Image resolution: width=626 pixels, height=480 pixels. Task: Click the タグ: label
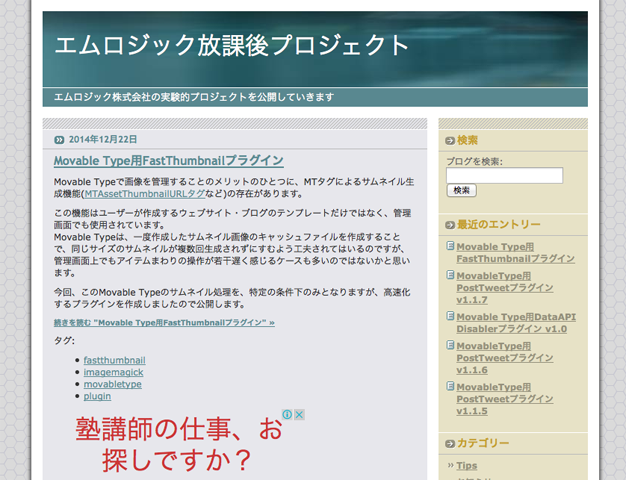click(x=64, y=341)
